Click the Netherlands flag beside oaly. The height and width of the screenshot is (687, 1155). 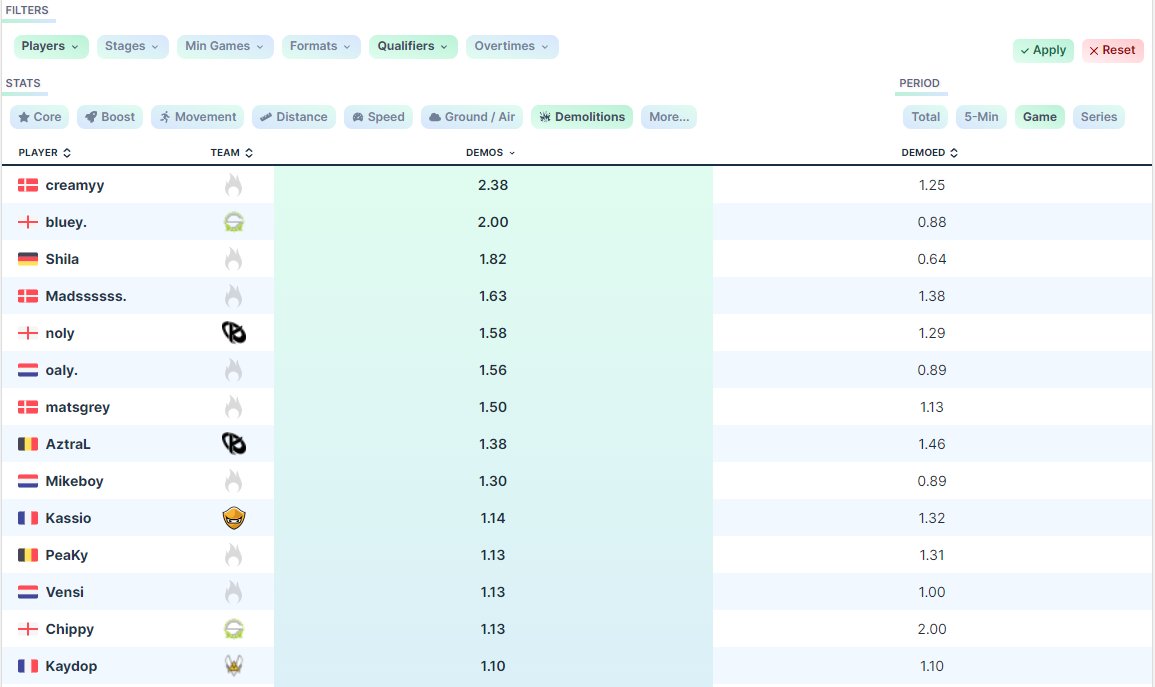tap(28, 370)
